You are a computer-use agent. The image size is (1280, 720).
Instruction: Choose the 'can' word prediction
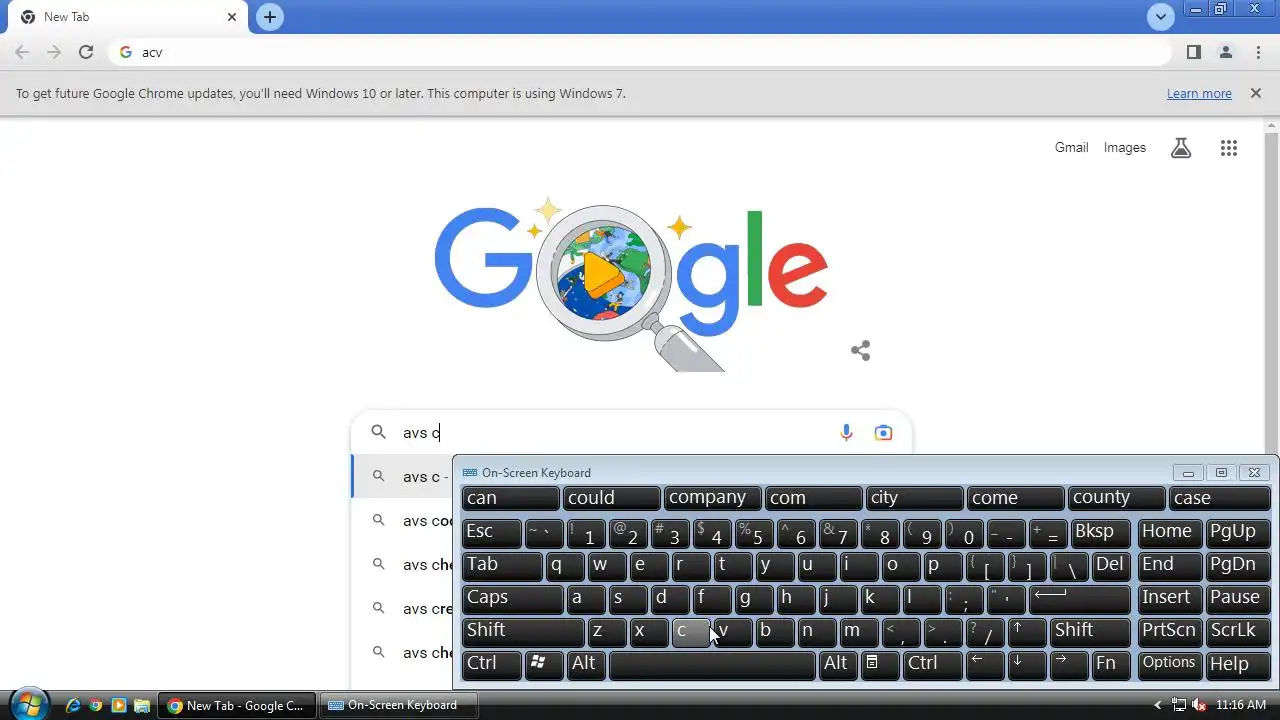[x=510, y=498]
